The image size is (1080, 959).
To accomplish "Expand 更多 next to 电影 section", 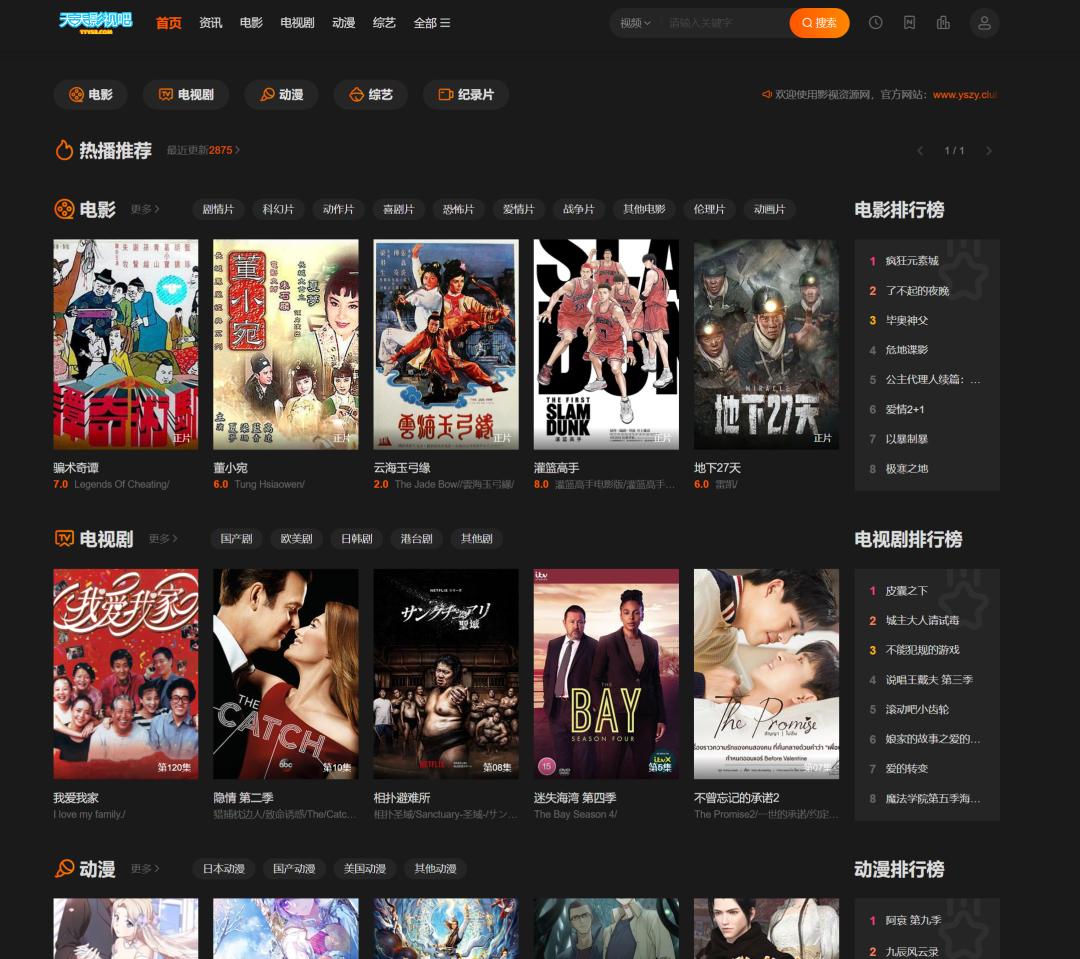I will (145, 209).
